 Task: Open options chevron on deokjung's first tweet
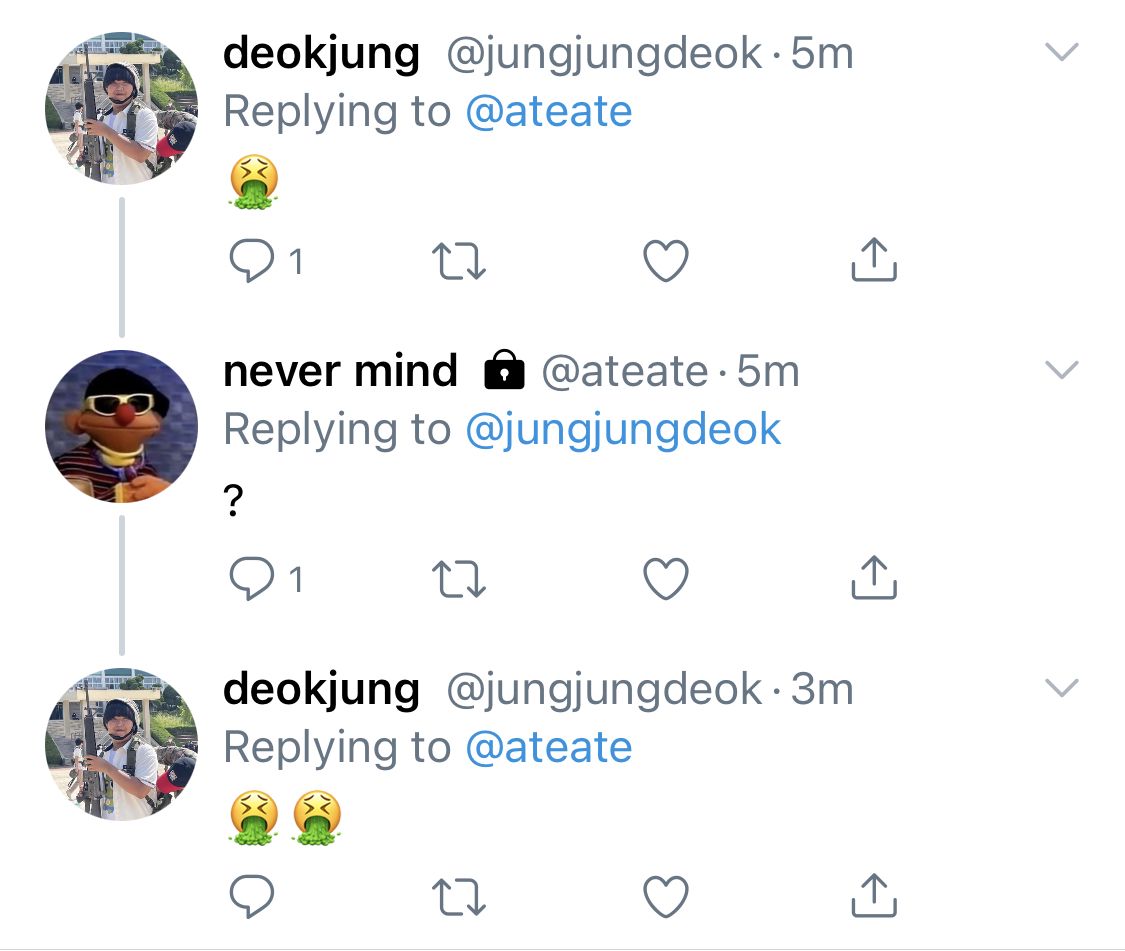point(1062,52)
